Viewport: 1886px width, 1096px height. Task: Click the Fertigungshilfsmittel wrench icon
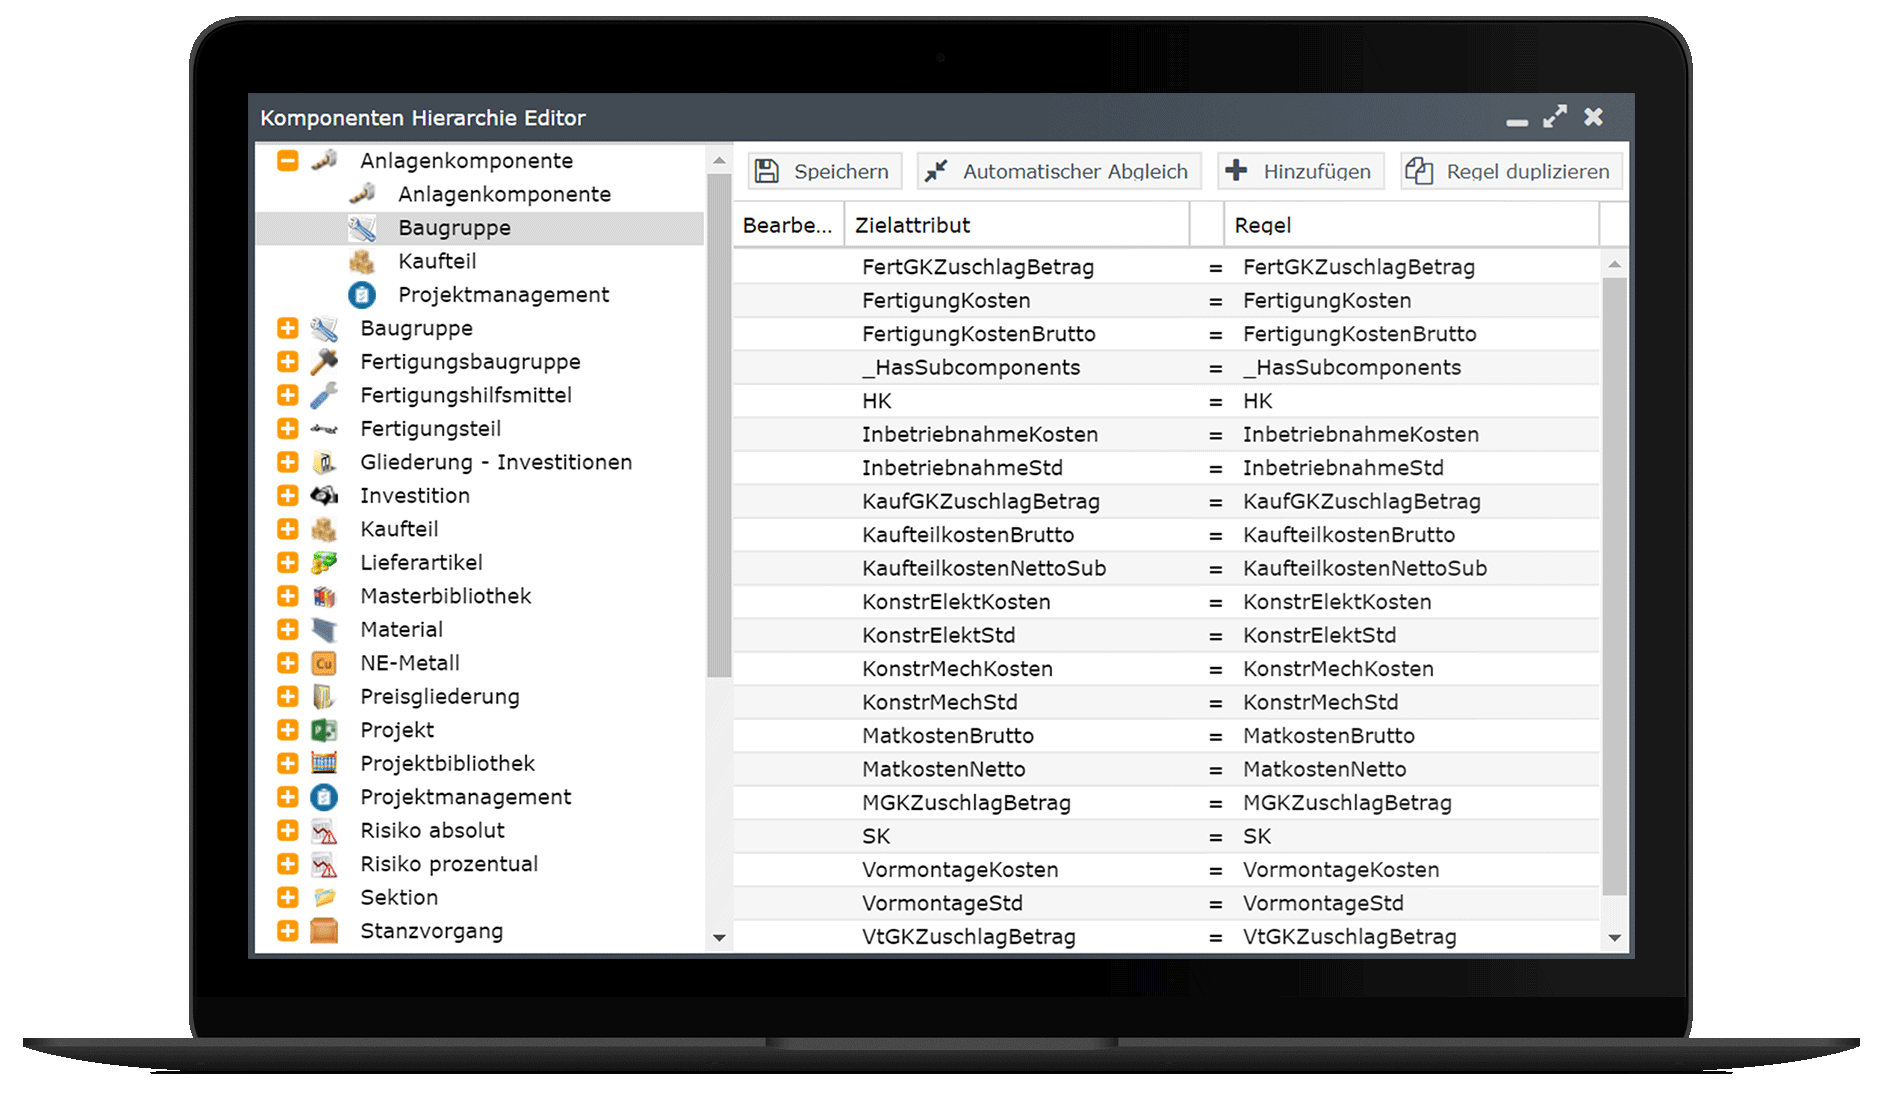(324, 395)
